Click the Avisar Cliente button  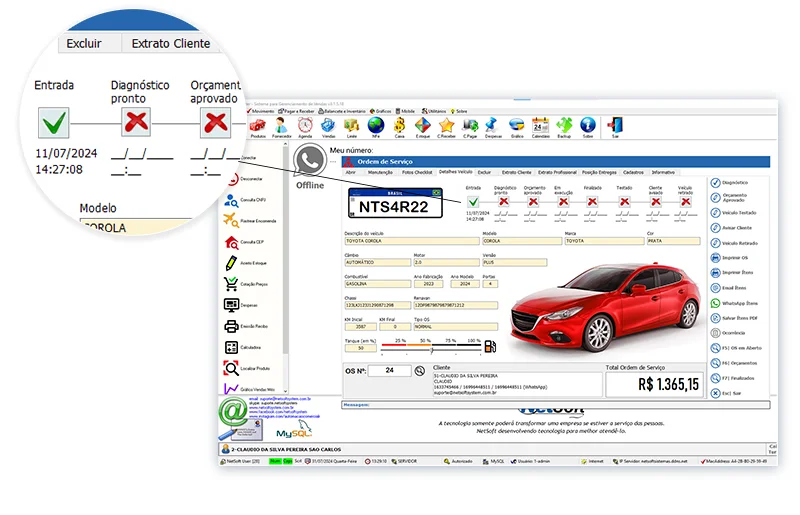pyautogui.click(x=732, y=228)
